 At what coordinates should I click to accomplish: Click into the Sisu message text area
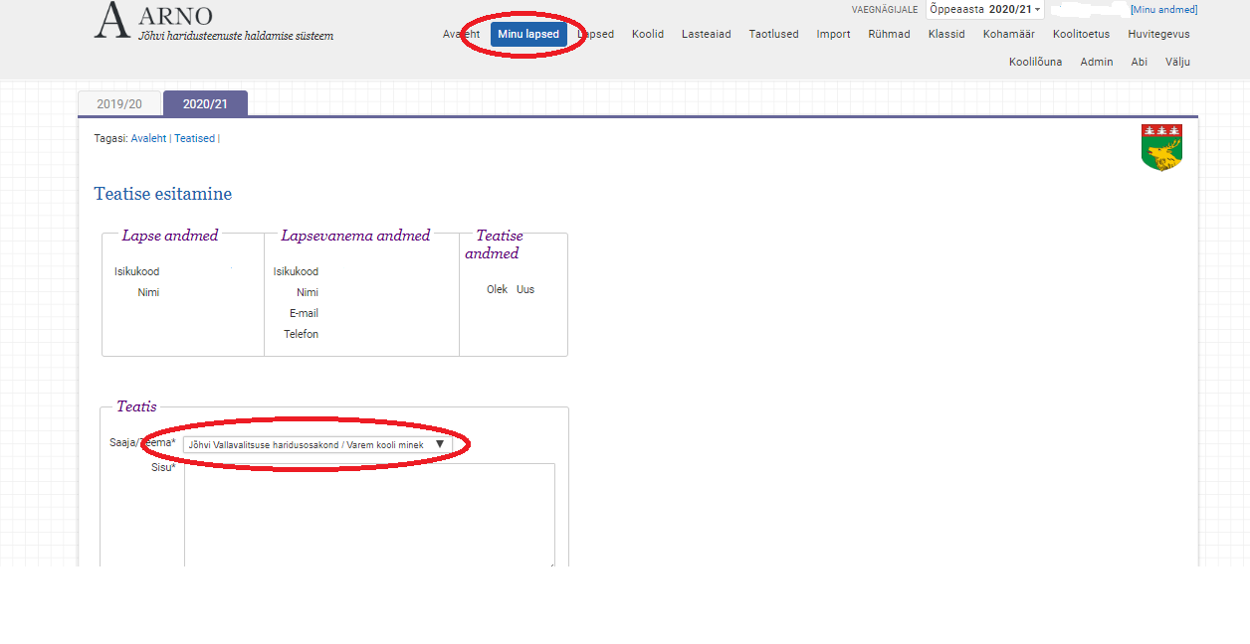[x=369, y=514]
